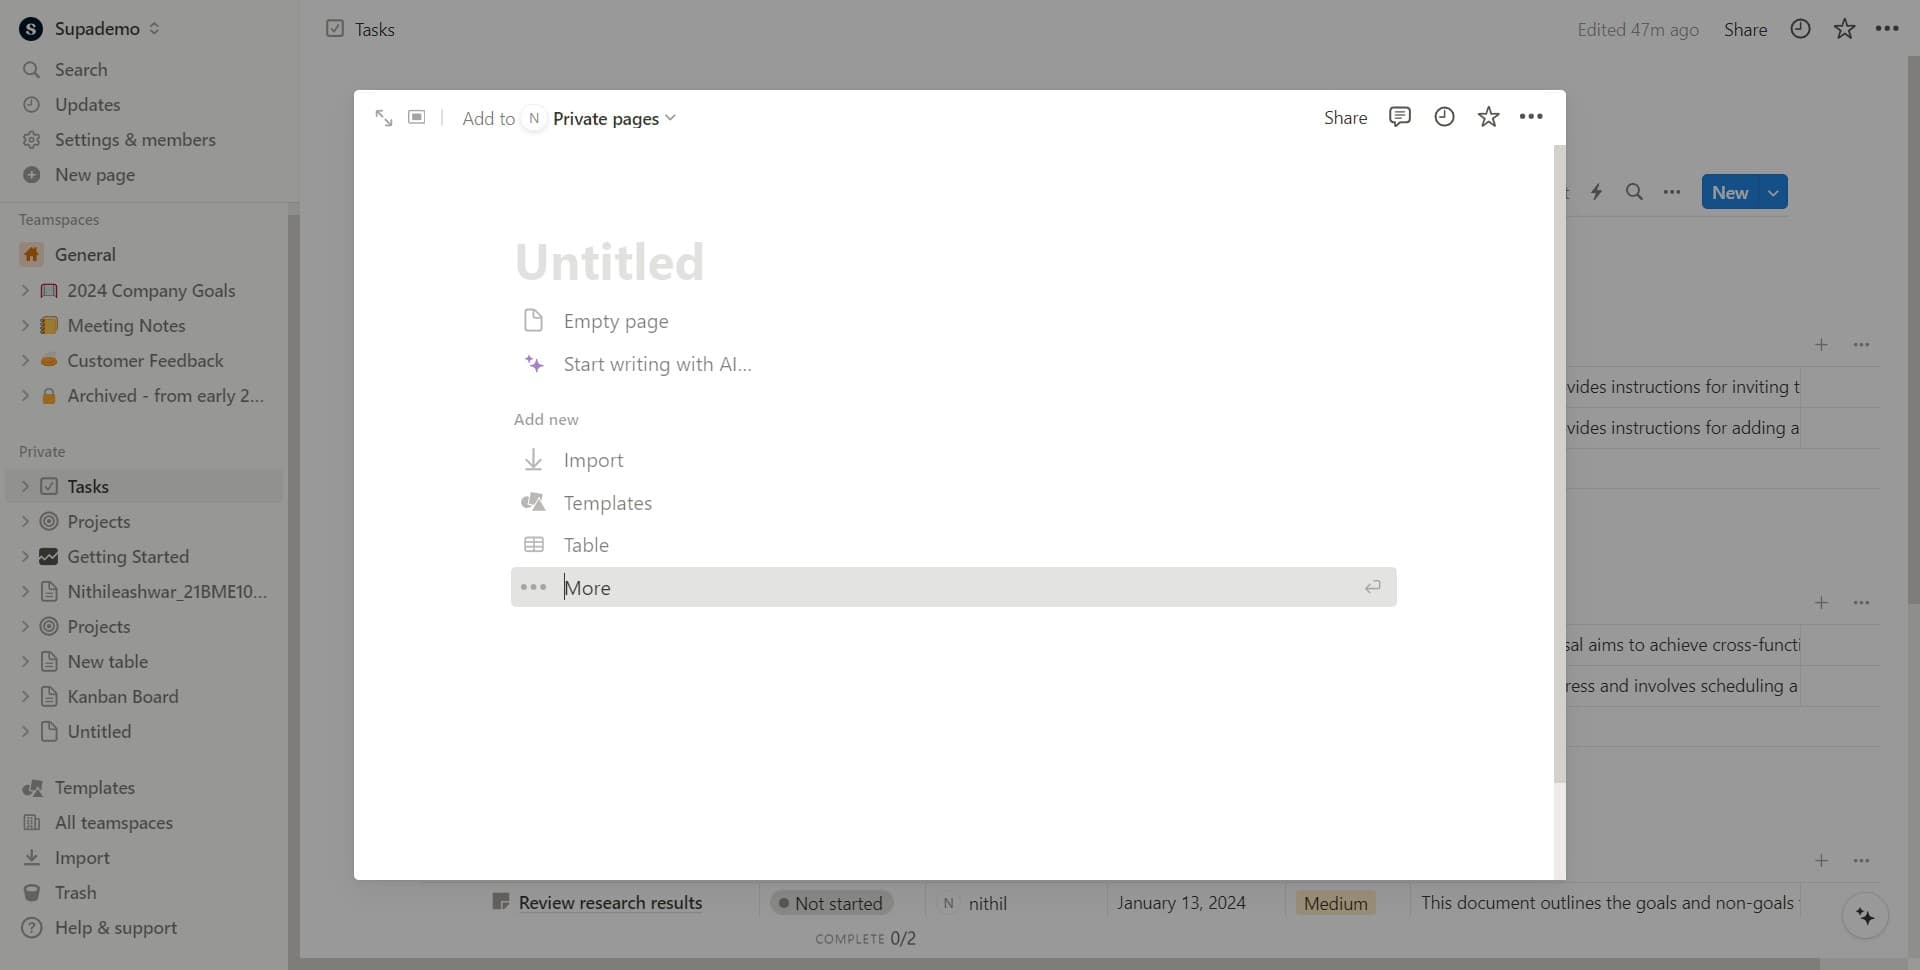The width and height of the screenshot is (1920, 970).
Task: Open the modal's three-dot options menu
Action: coord(1531,117)
